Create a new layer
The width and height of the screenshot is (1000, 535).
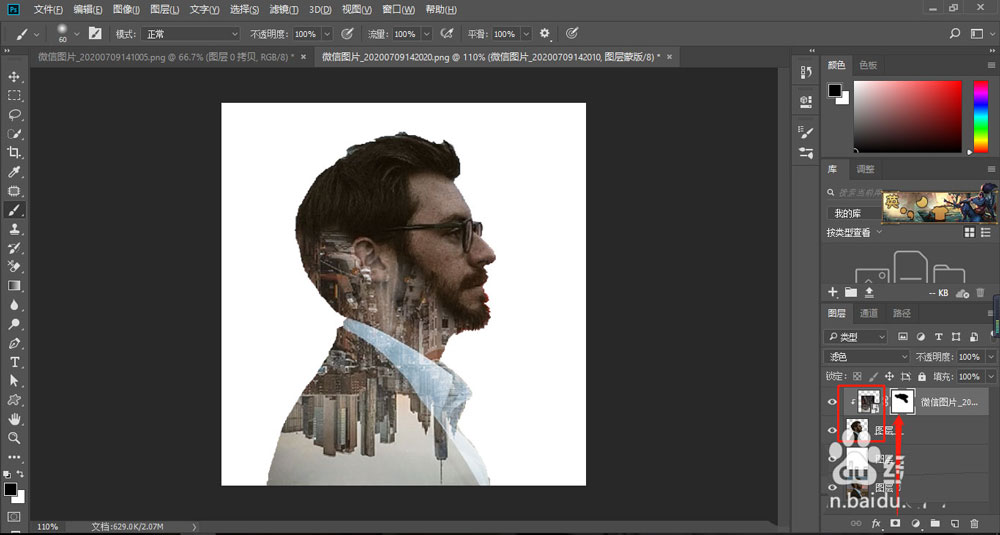(x=955, y=523)
